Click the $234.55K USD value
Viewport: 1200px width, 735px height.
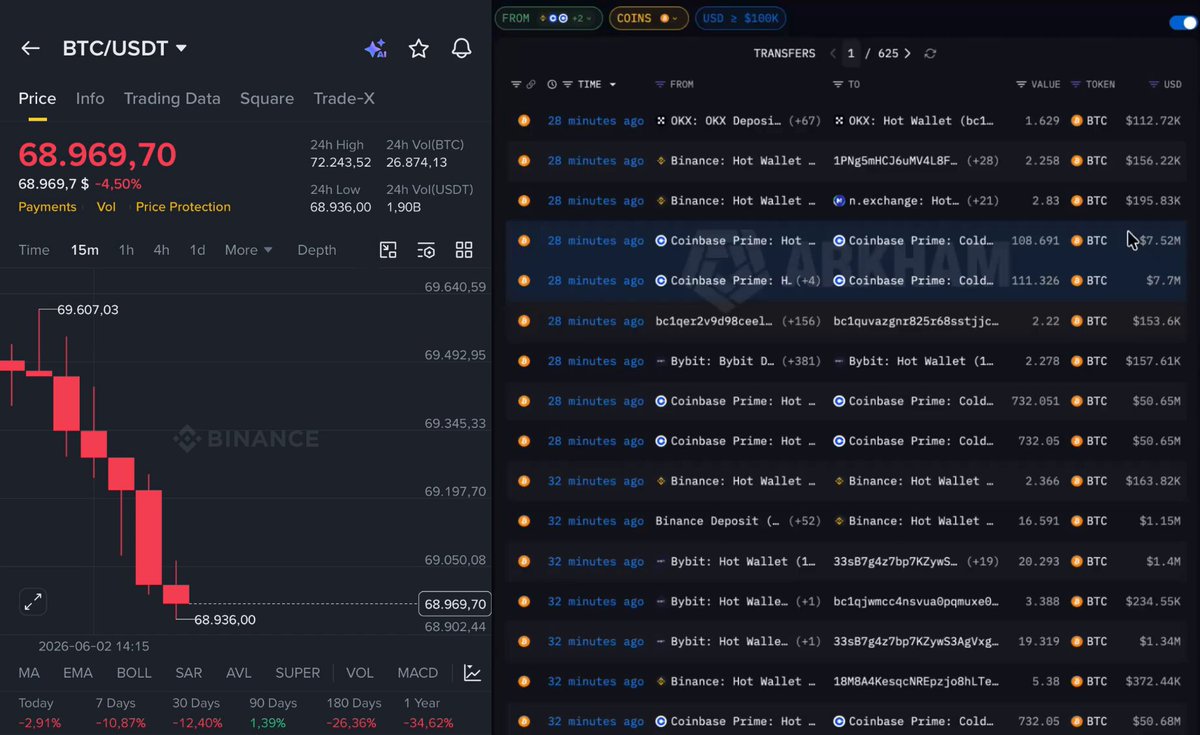[1153, 601]
